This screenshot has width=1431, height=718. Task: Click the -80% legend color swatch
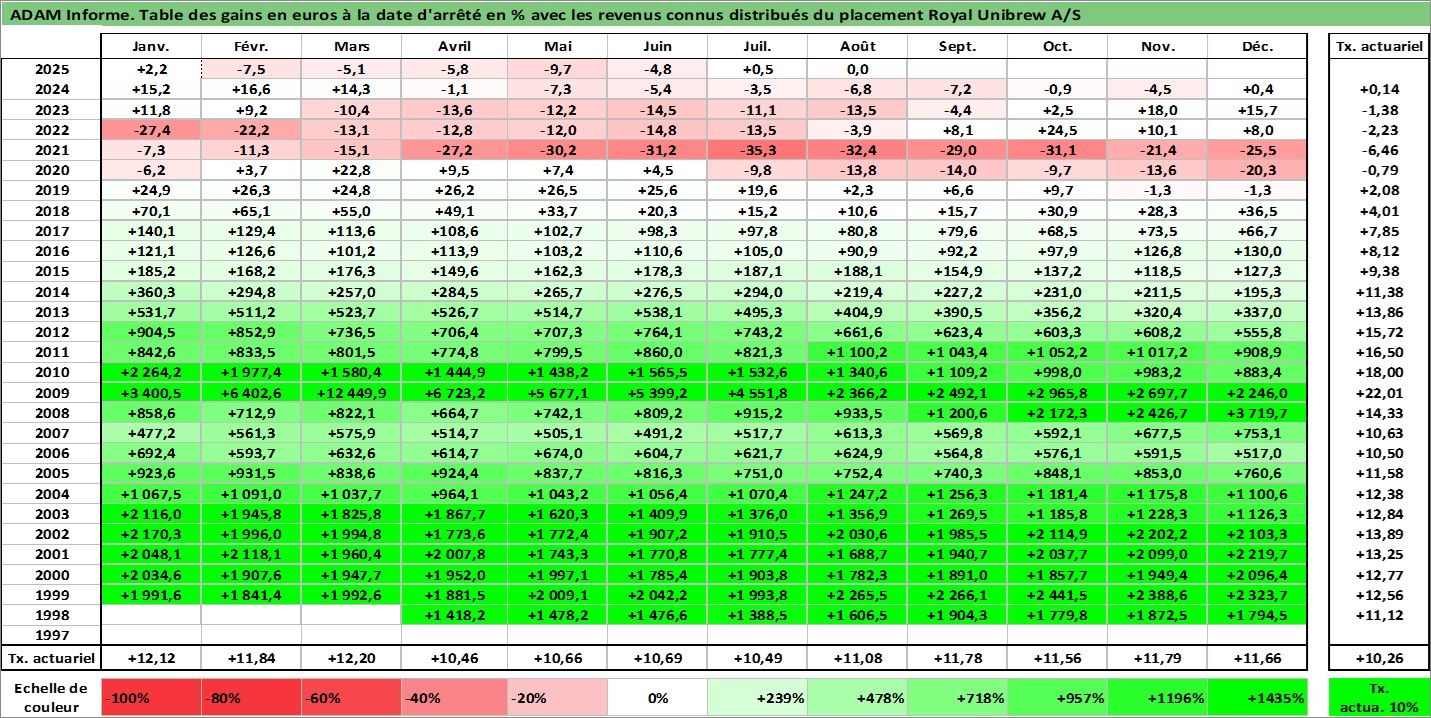[252, 697]
